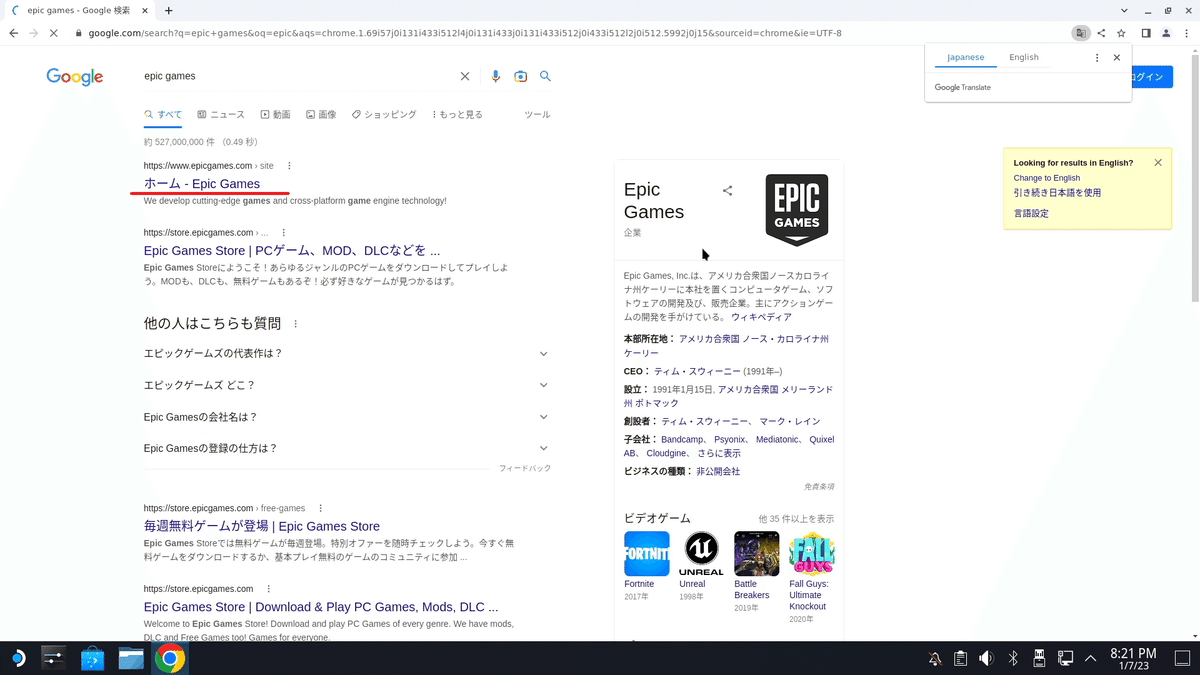The height and width of the screenshot is (675, 1200).
Task: Click the ログイン sign-in button
Action: point(1152,77)
